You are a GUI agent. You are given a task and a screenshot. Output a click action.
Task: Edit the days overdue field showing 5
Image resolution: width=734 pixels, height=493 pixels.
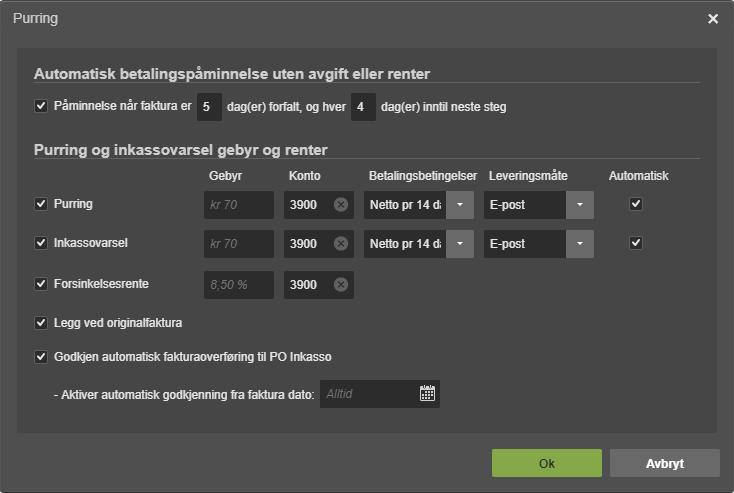click(209, 107)
